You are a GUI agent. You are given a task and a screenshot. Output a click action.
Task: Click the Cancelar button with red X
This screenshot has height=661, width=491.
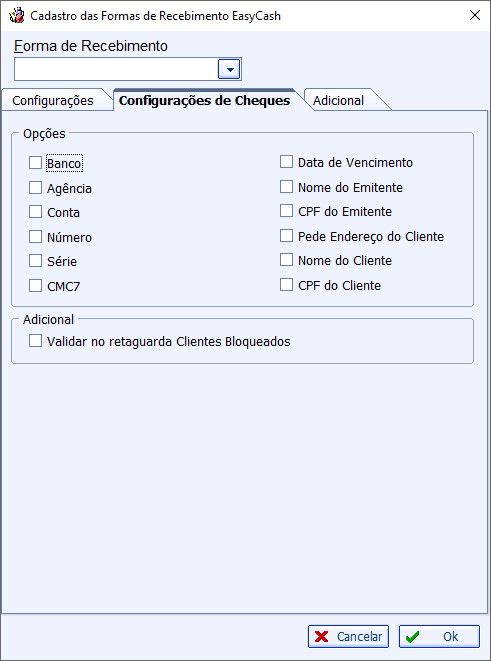click(x=348, y=636)
